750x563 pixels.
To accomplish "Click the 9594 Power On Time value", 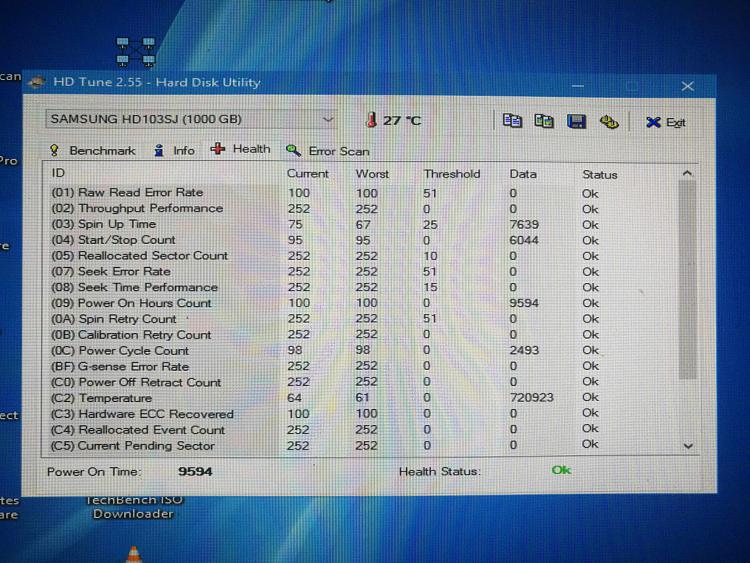I will [x=195, y=472].
